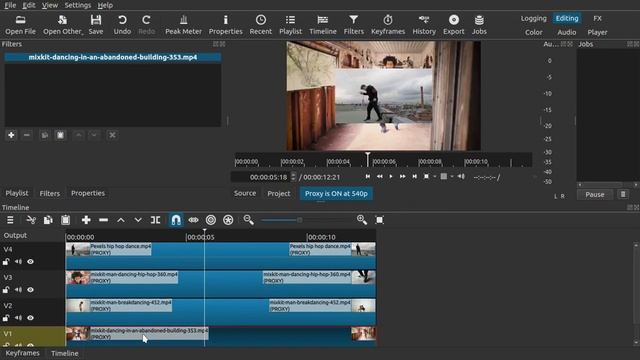Switch to Audio layout

tap(567, 32)
